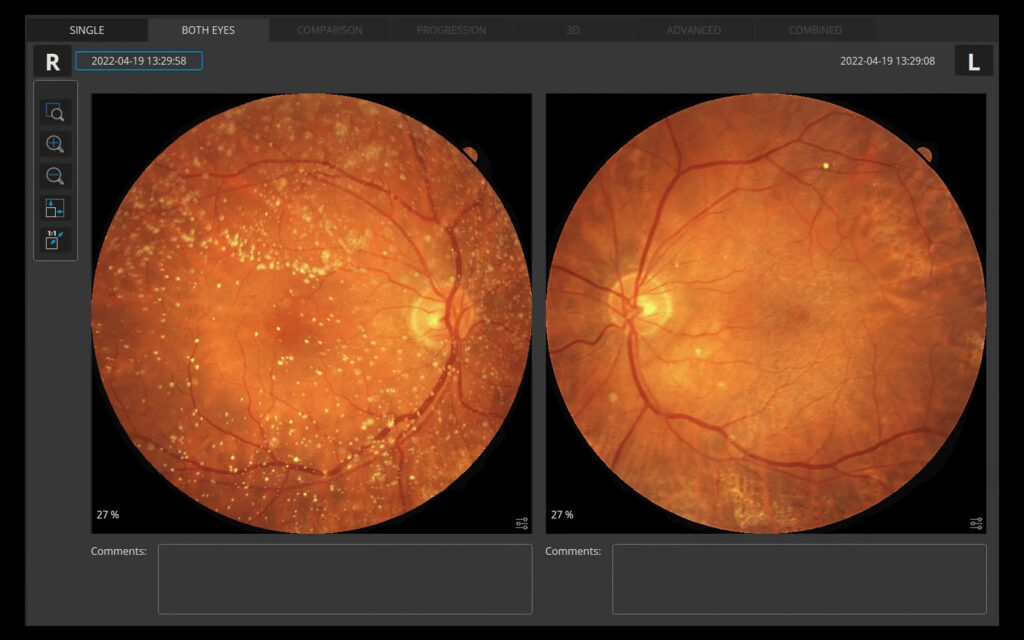The width and height of the screenshot is (1024, 640).
Task: Open image adjustment sliders for right eye
Action: 521,523
